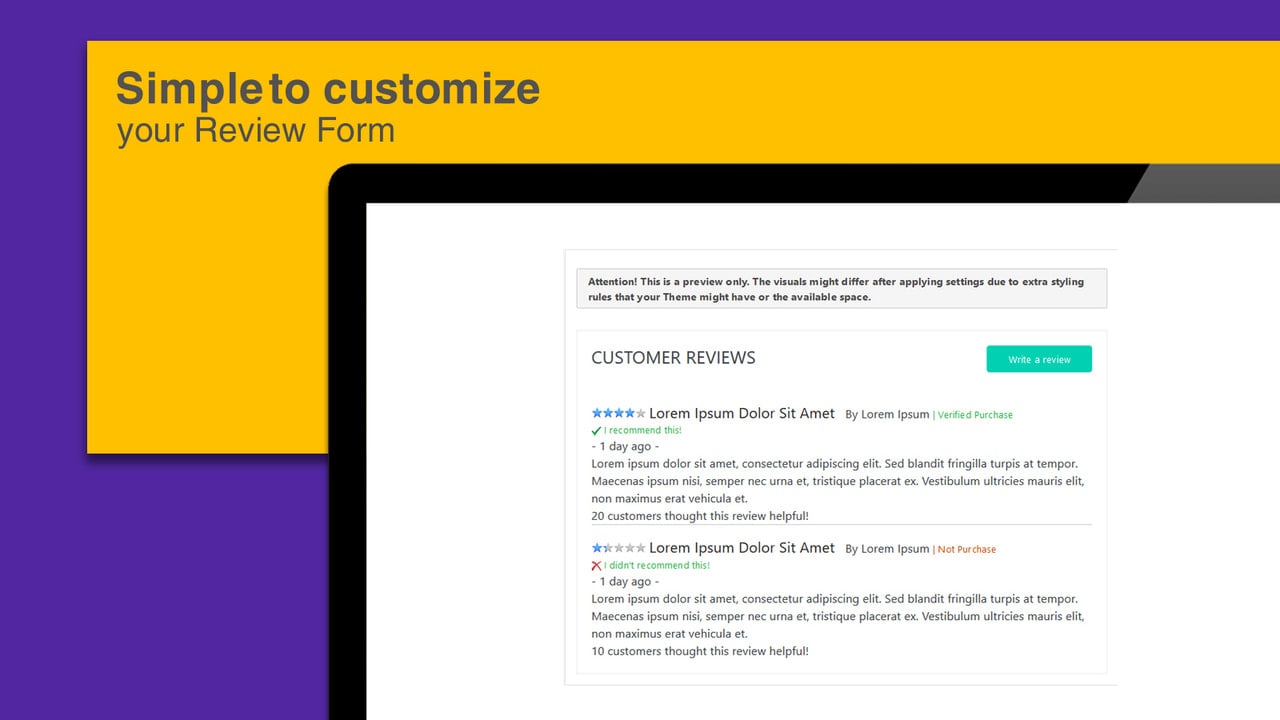This screenshot has height=720, width=1280.
Task: Click the CUSTOMER REVIEWS heading
Action: tap(673, 358)
